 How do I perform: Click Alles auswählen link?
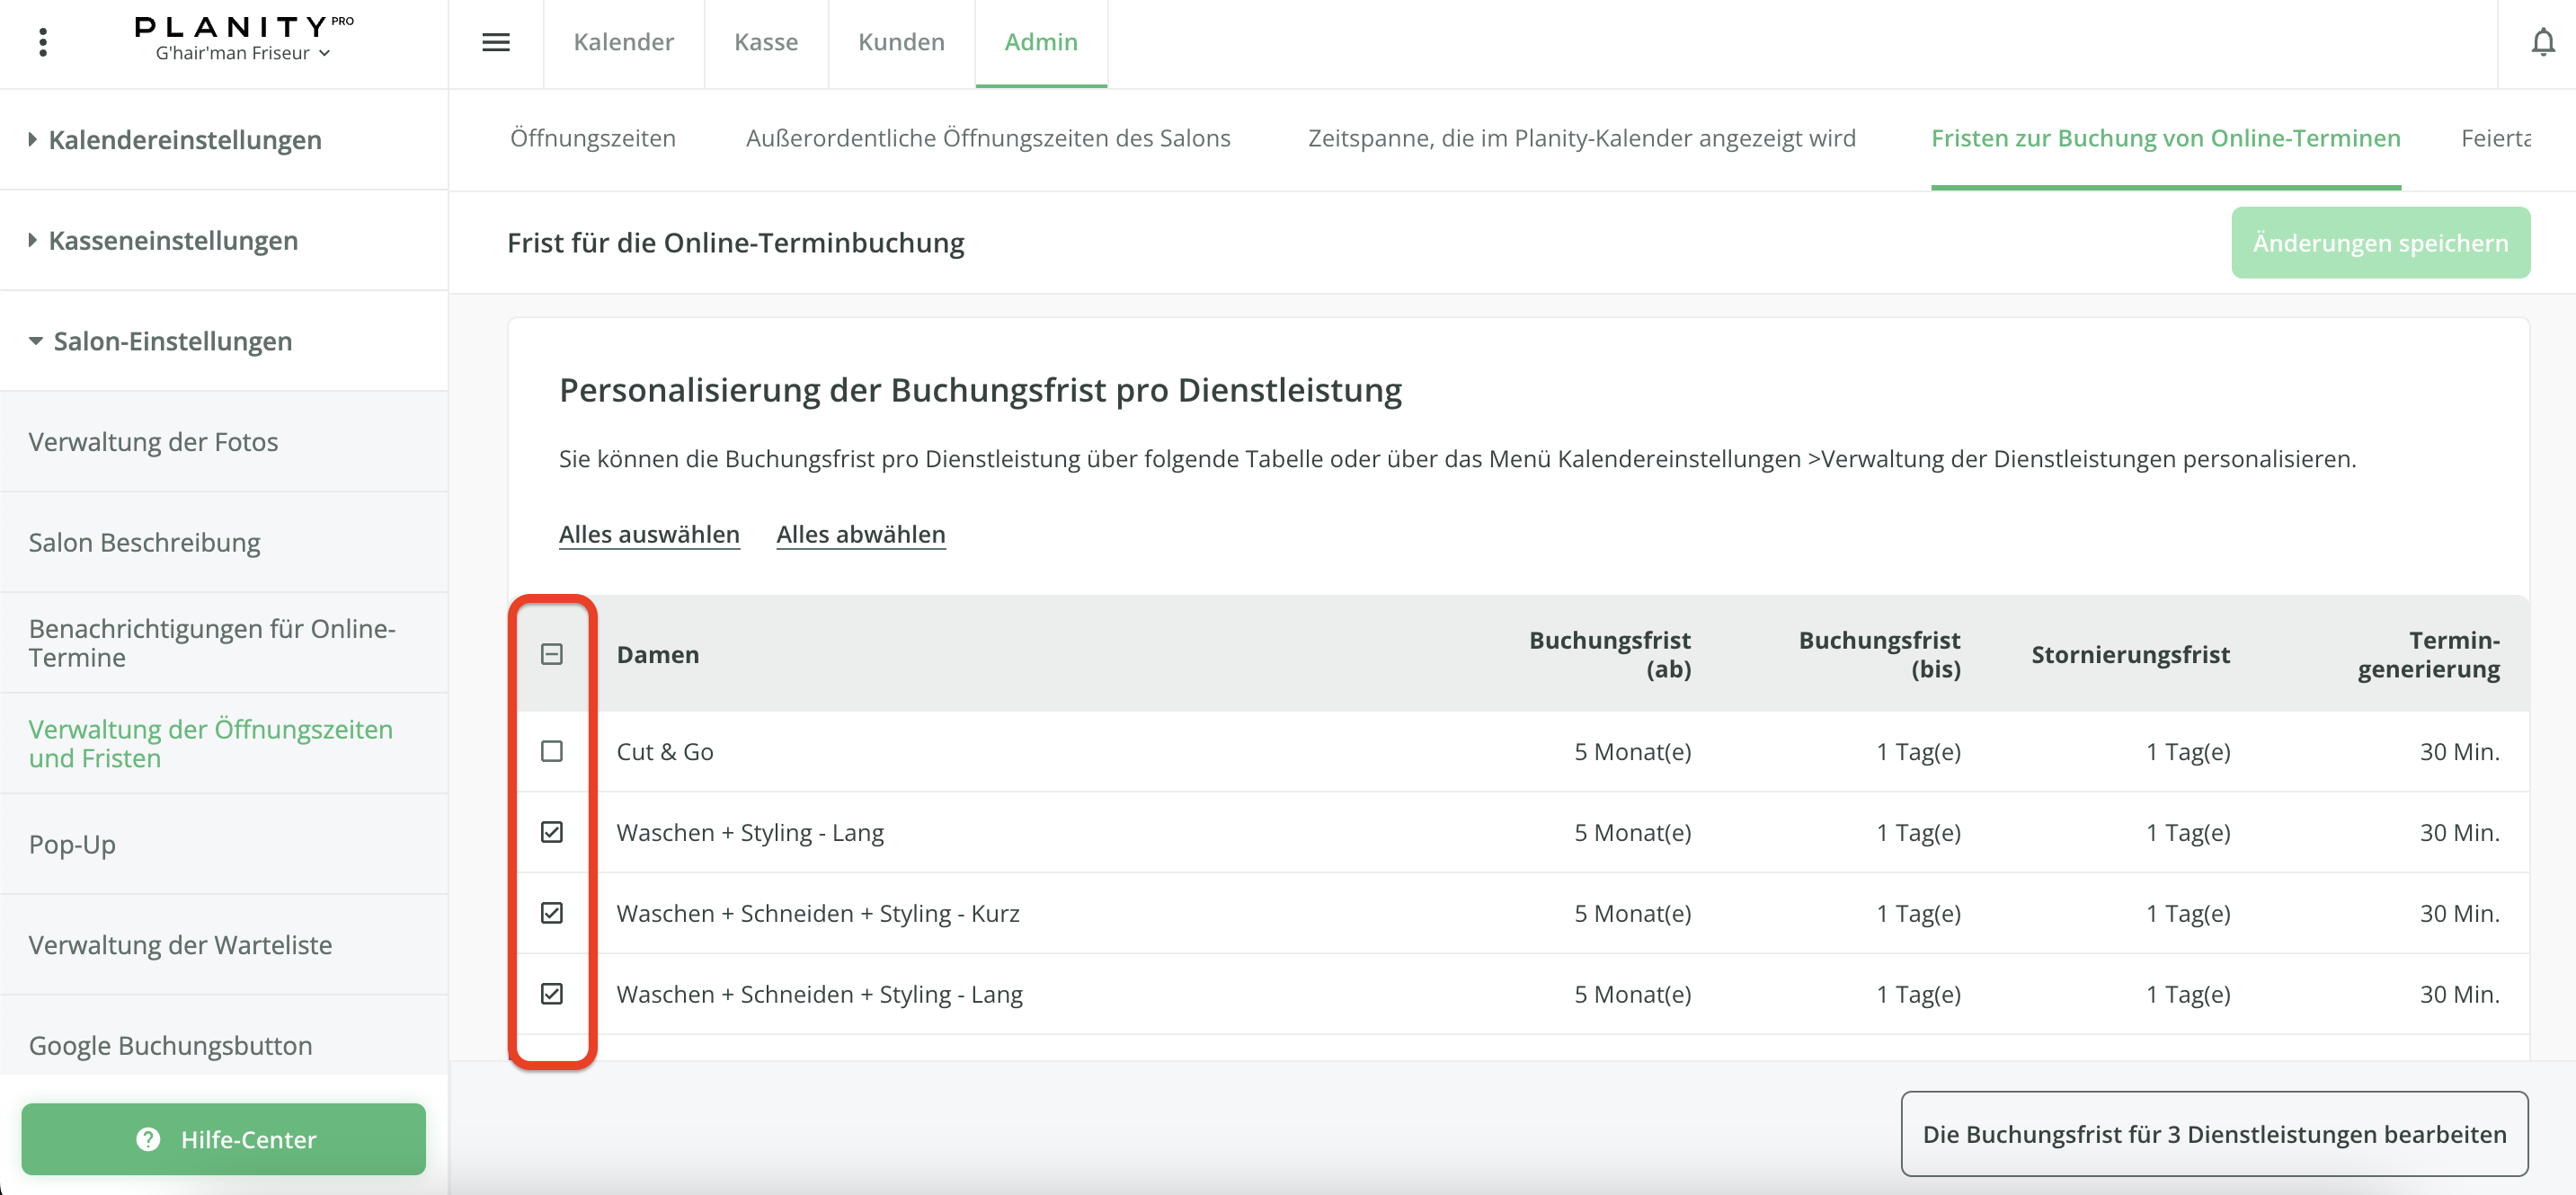tap(649, 534)
